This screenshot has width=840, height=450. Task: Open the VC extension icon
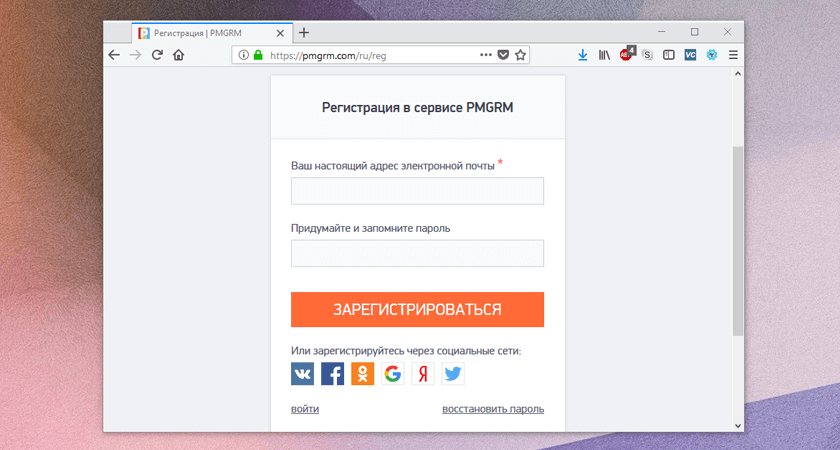690,55
